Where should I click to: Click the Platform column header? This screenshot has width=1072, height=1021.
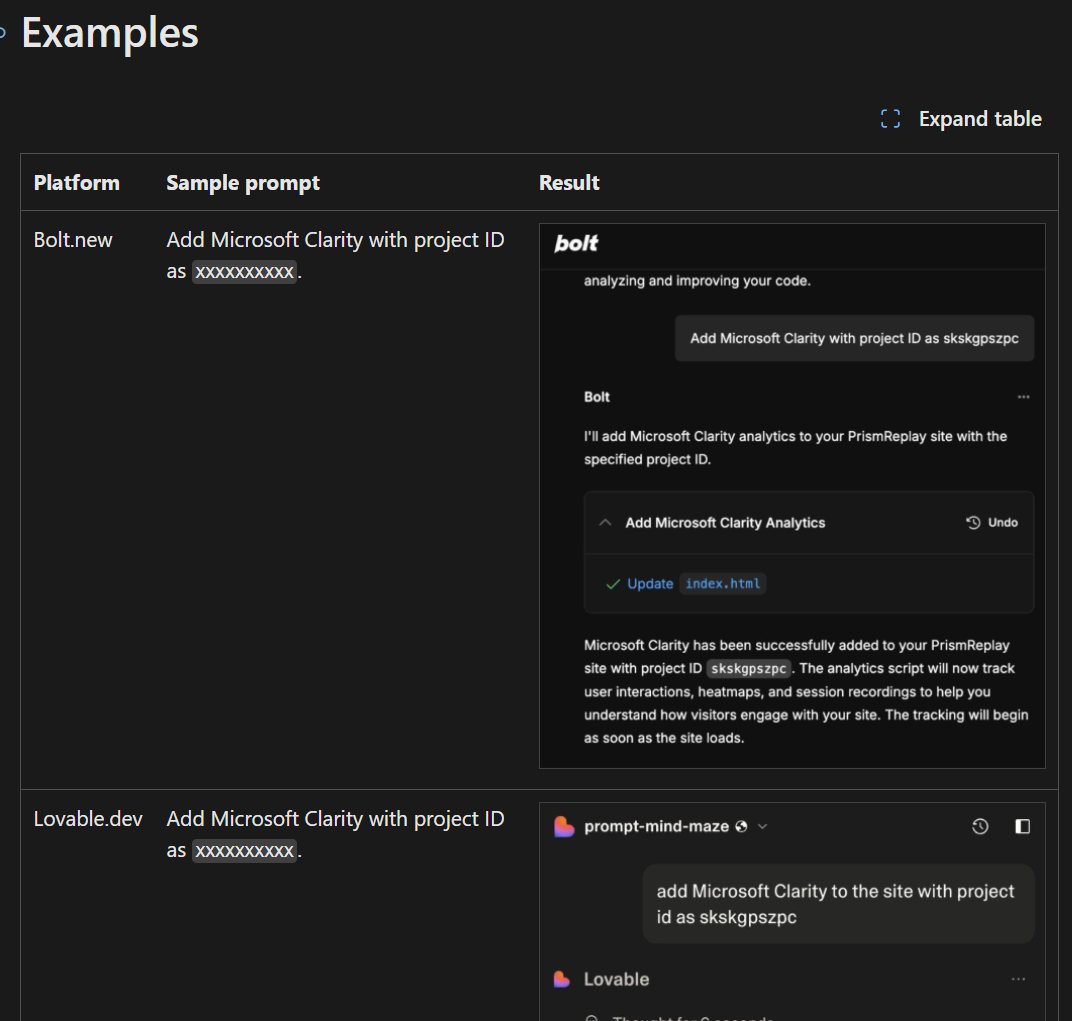[x=77, y=183]
